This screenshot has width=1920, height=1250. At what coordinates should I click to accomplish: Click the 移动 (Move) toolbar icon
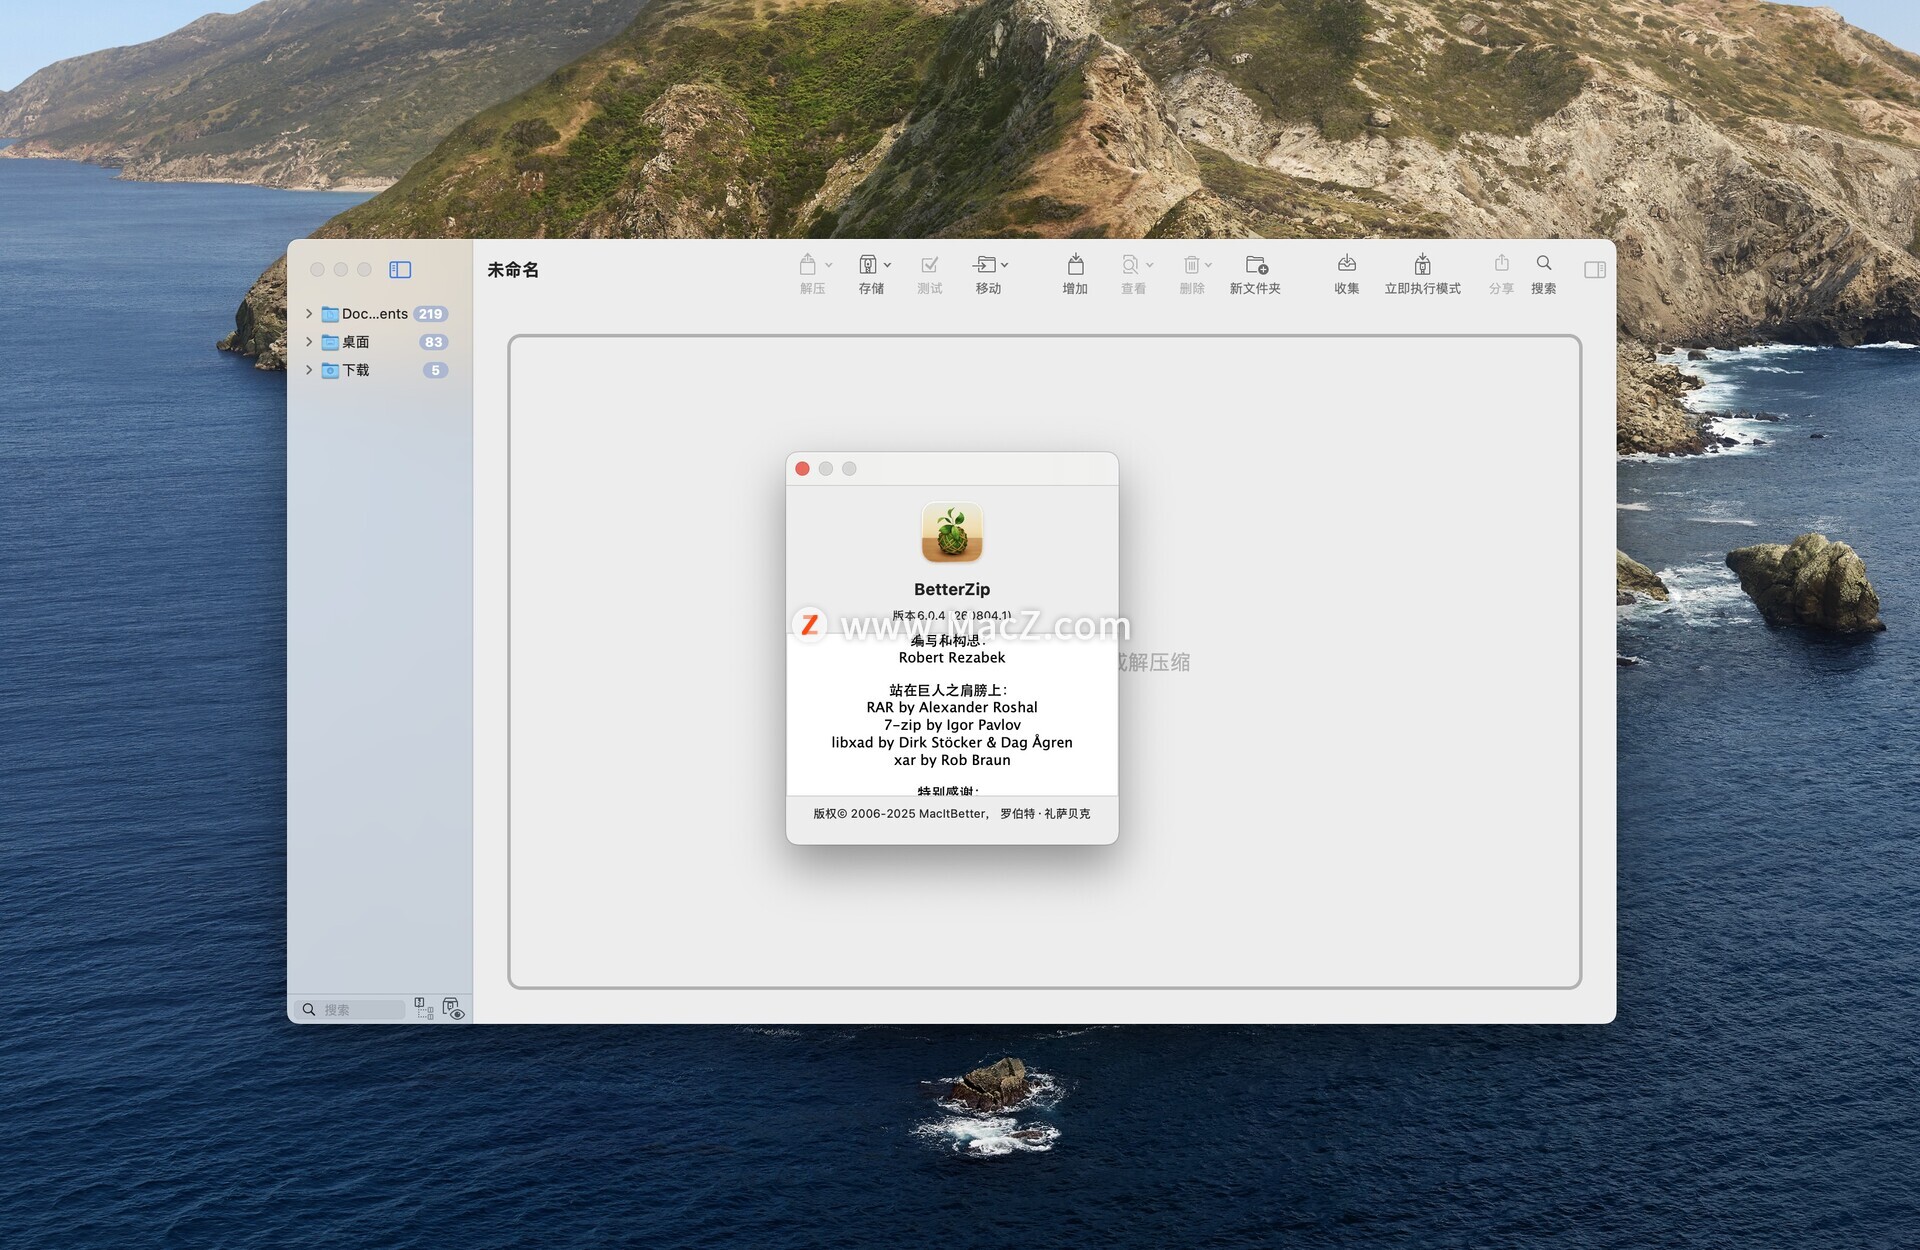pyautogui.click(x=984, y=265)
